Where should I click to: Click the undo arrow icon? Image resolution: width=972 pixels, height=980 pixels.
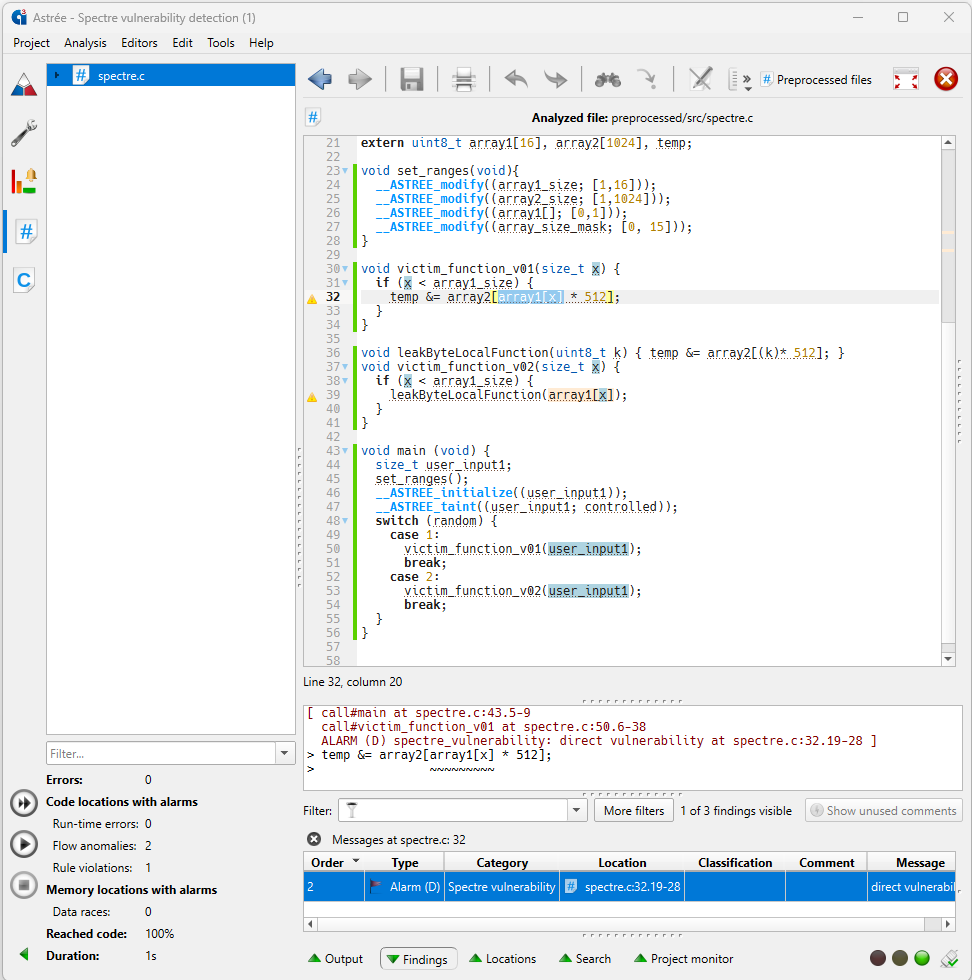tap(516, 79)
